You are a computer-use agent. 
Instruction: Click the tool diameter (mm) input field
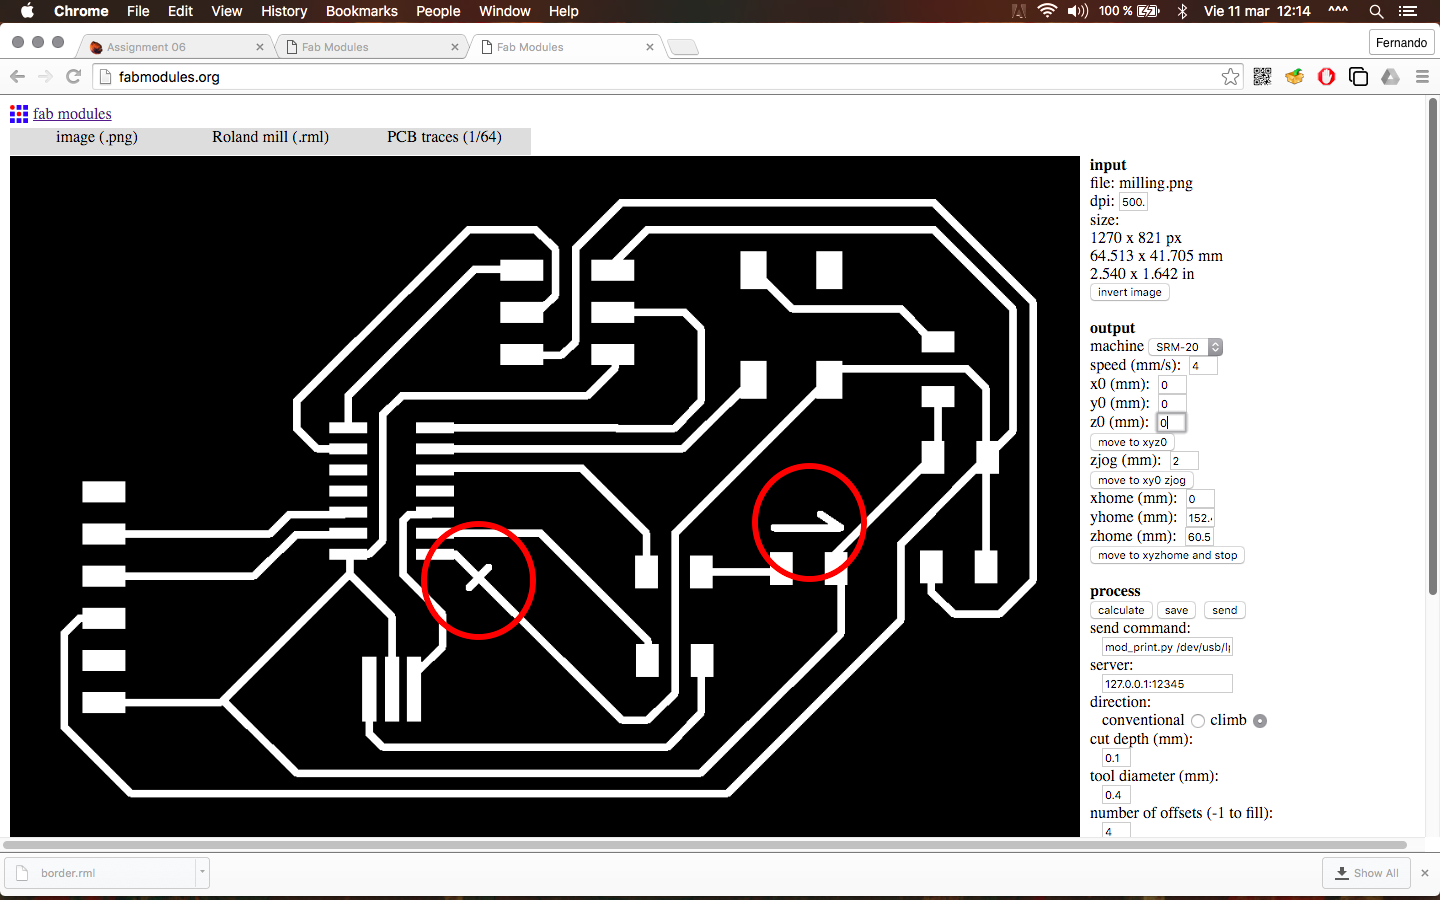click(x=1116, y=795)
